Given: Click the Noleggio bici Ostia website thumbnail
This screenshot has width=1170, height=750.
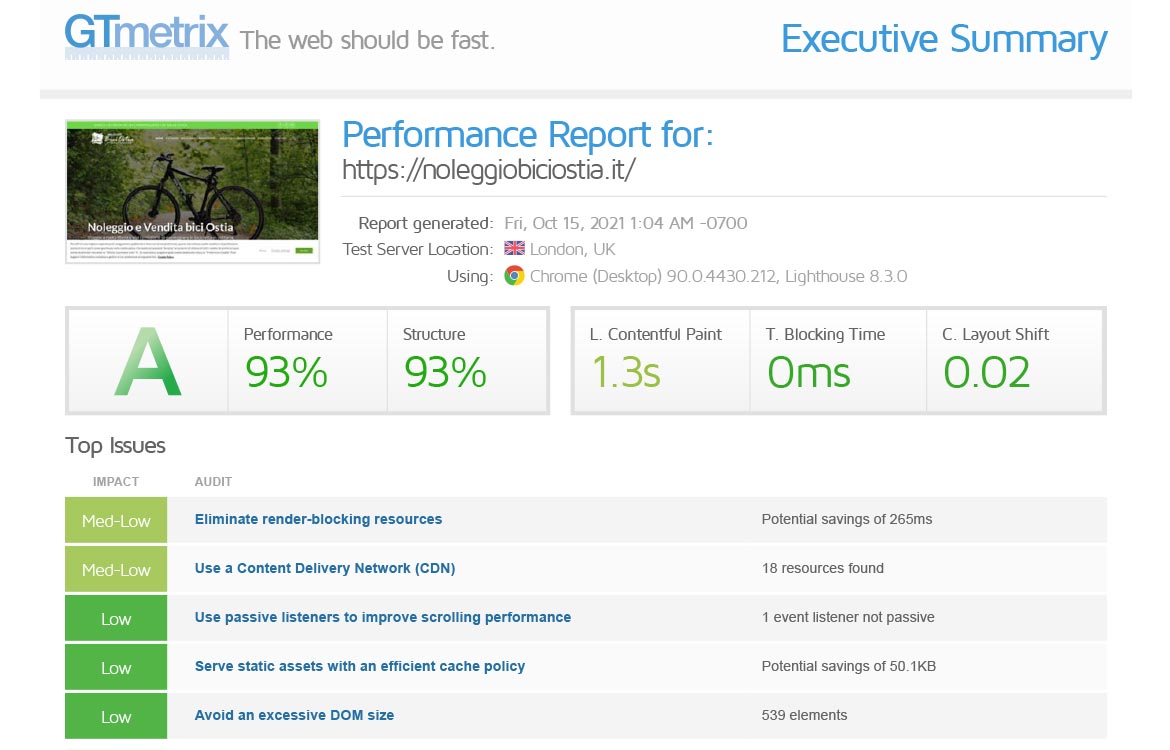Looking at the screenshot, I should pyautogui.click(x=192, y=191).
